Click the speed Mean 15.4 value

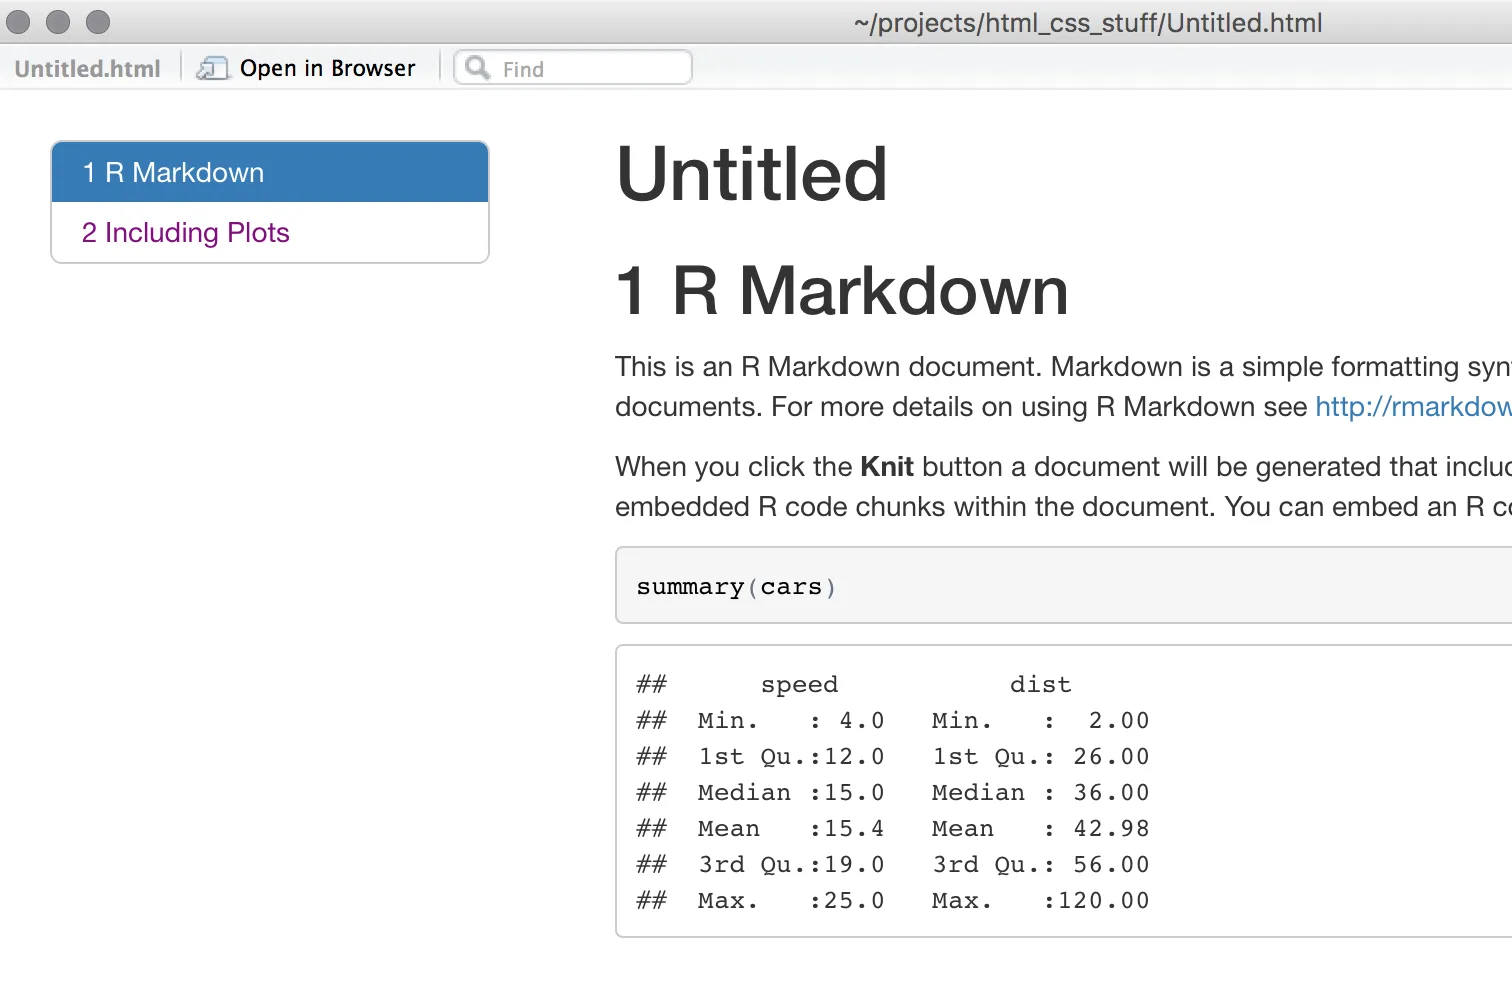854,829
